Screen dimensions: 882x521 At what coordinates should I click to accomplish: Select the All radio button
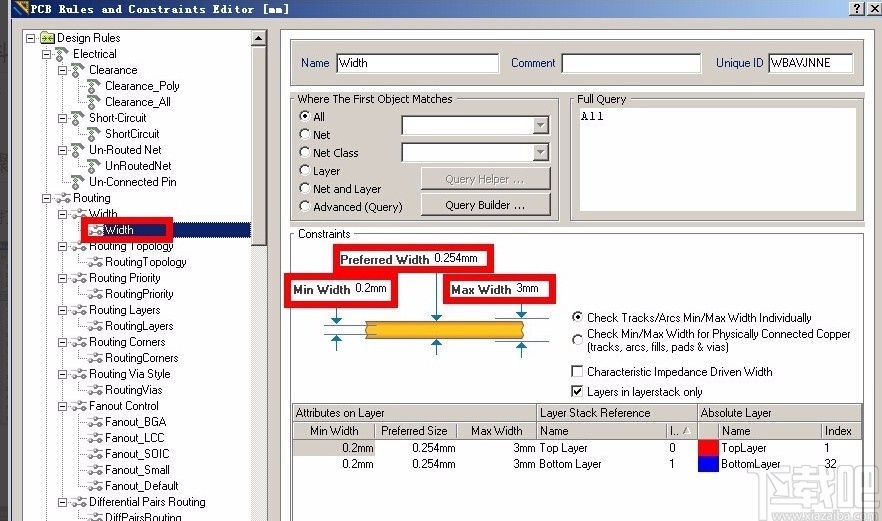pyautogui.click(x=305, y=116)
